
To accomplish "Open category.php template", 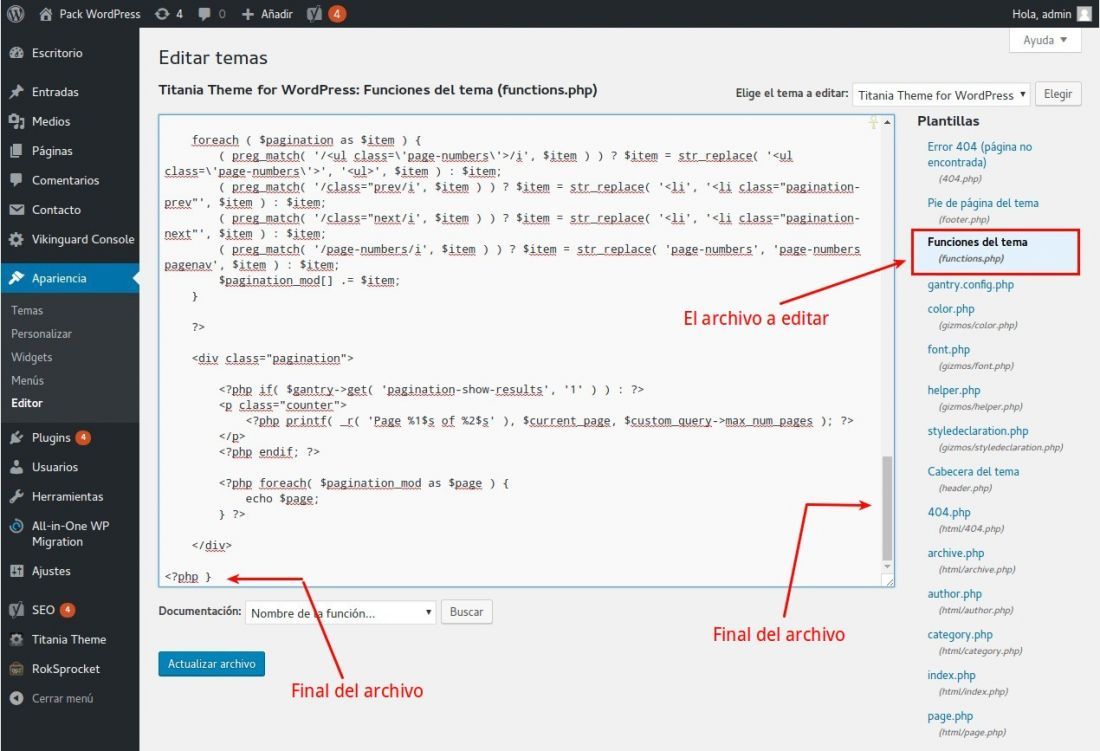I will pyautogui.click(x=960, y=634).
